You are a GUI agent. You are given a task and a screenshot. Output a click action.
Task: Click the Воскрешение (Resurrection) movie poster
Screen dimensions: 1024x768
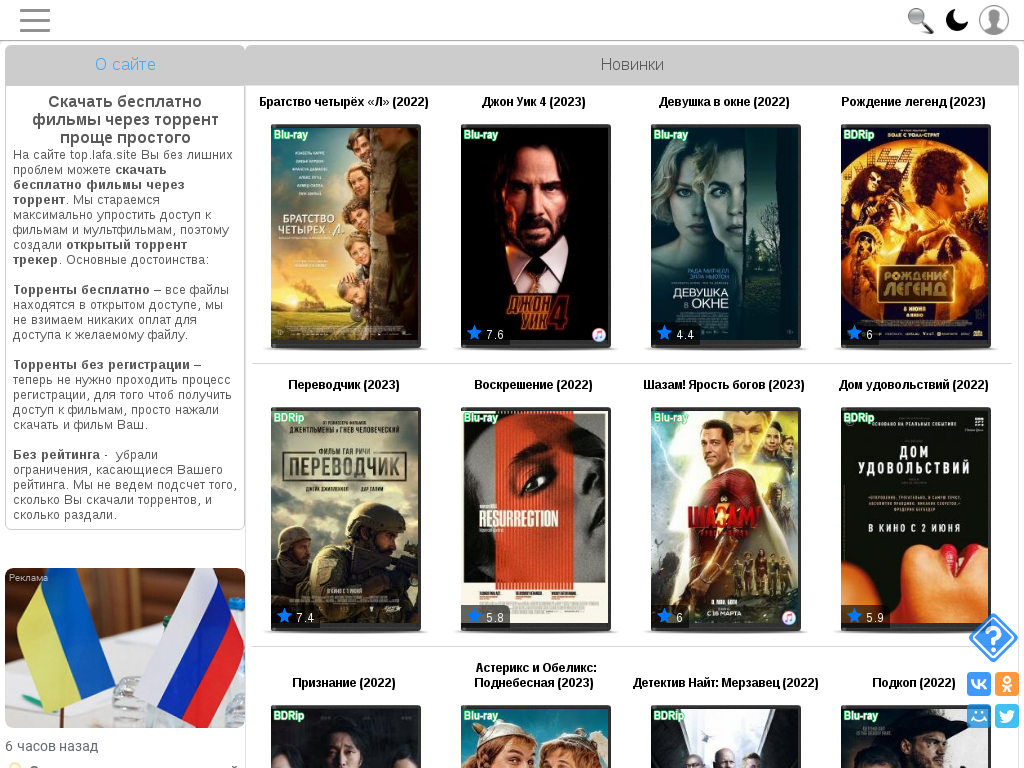[536, 519]
